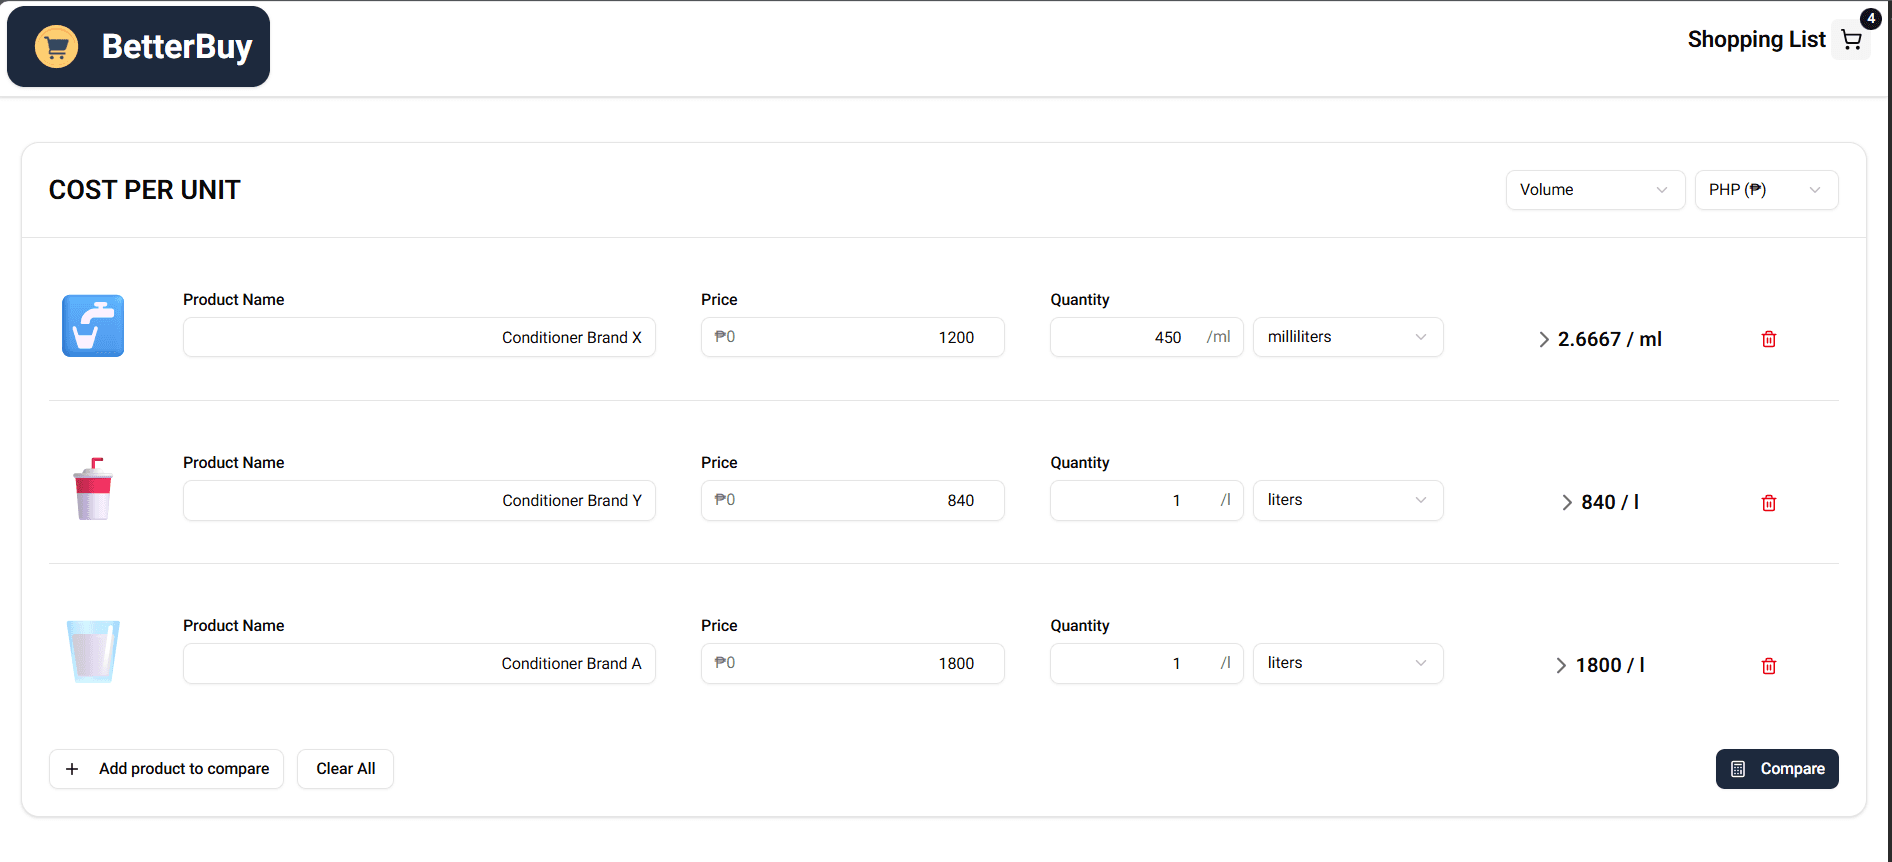
Task: Click the Clear All button
Action: (x=345, y=769)
